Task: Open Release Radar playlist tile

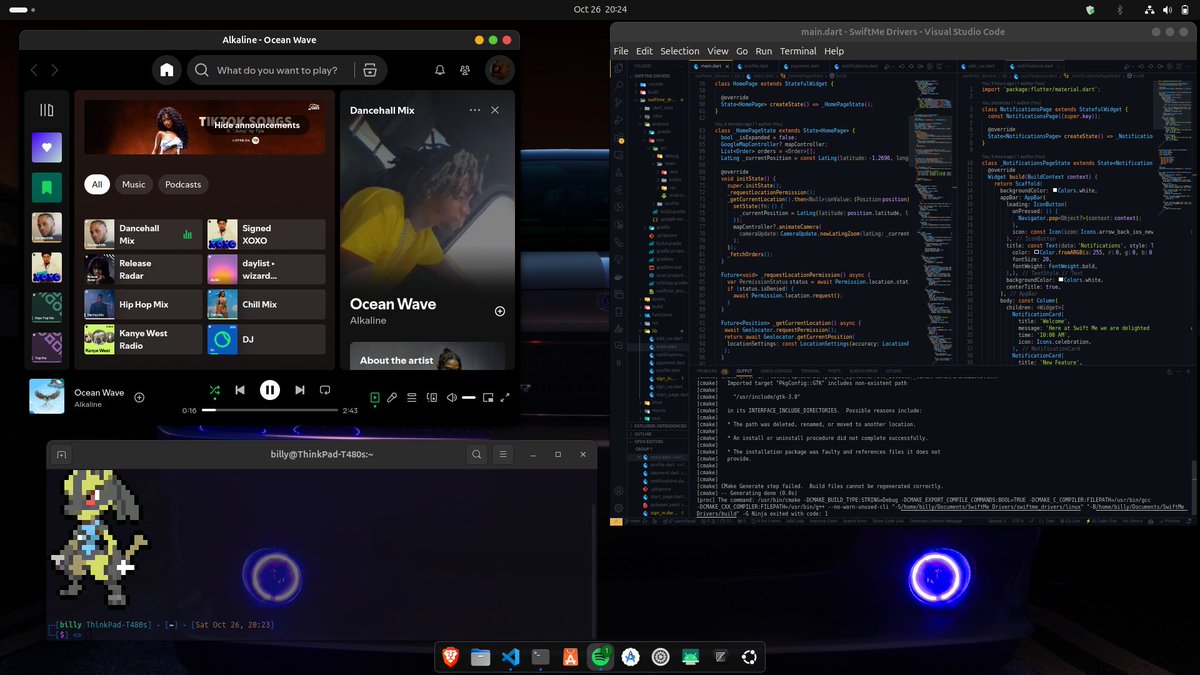Action: coord(143,270)
